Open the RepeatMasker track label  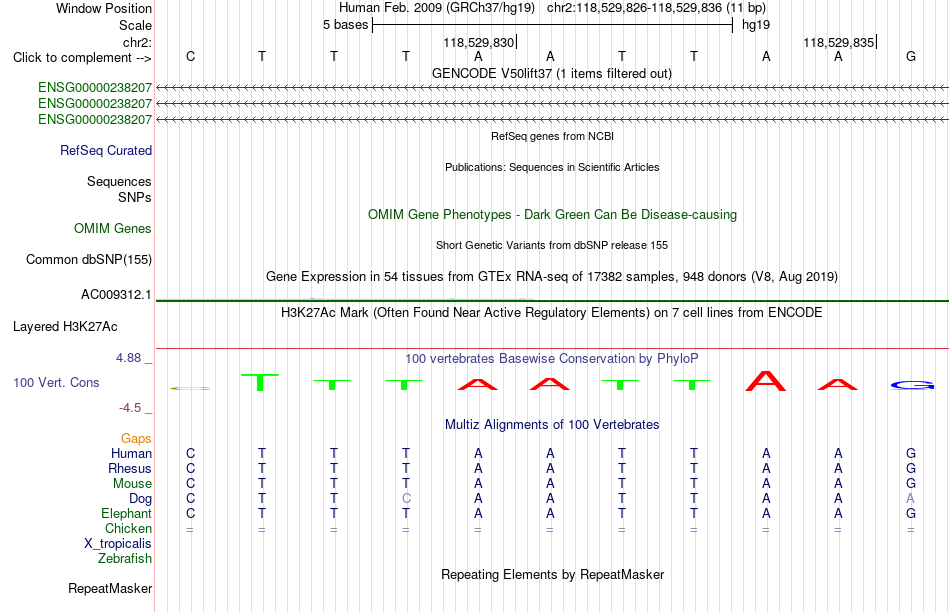coord(110,588)
